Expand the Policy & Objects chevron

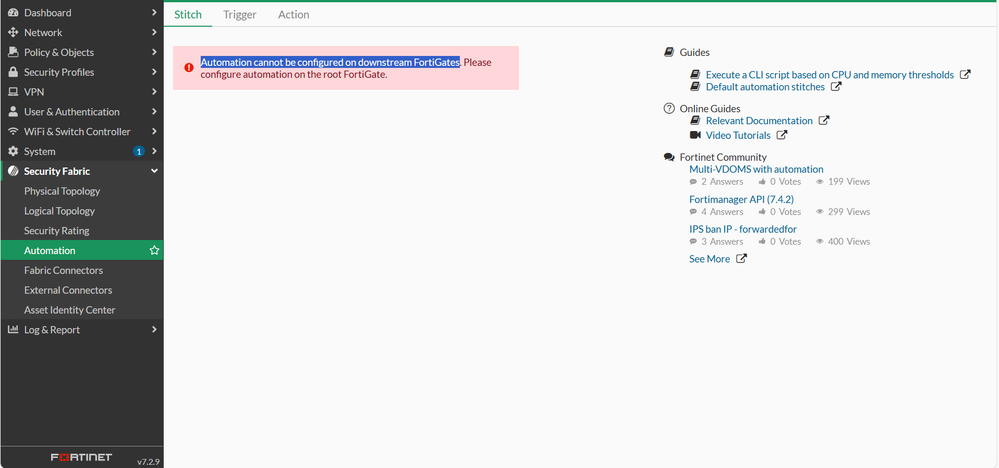154,52
